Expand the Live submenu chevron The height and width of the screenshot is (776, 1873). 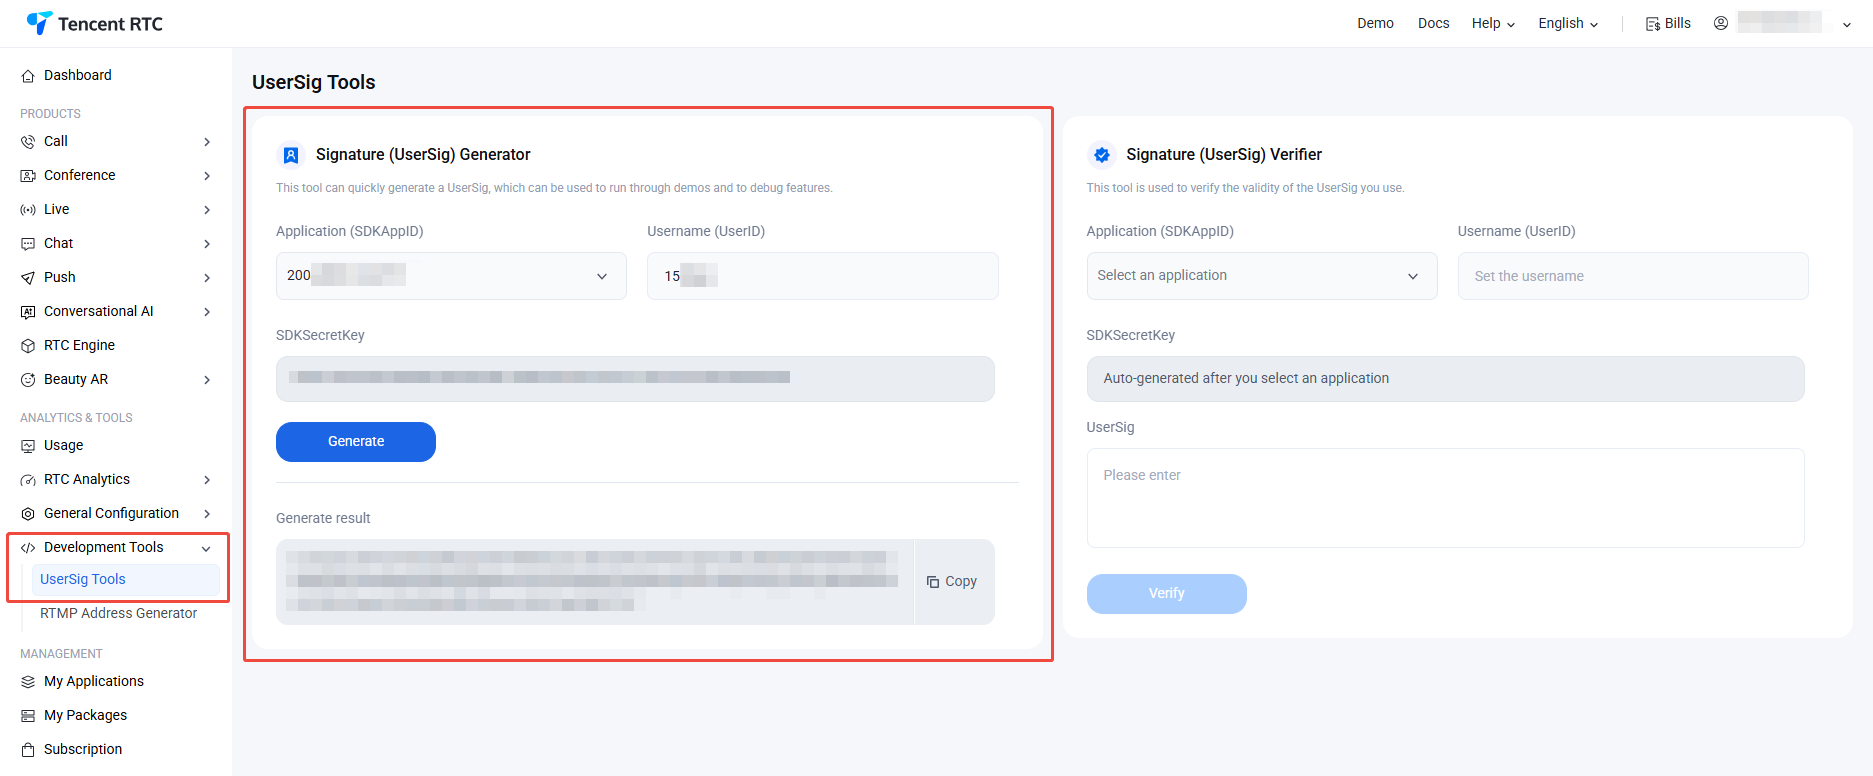[x=207, y=210]
